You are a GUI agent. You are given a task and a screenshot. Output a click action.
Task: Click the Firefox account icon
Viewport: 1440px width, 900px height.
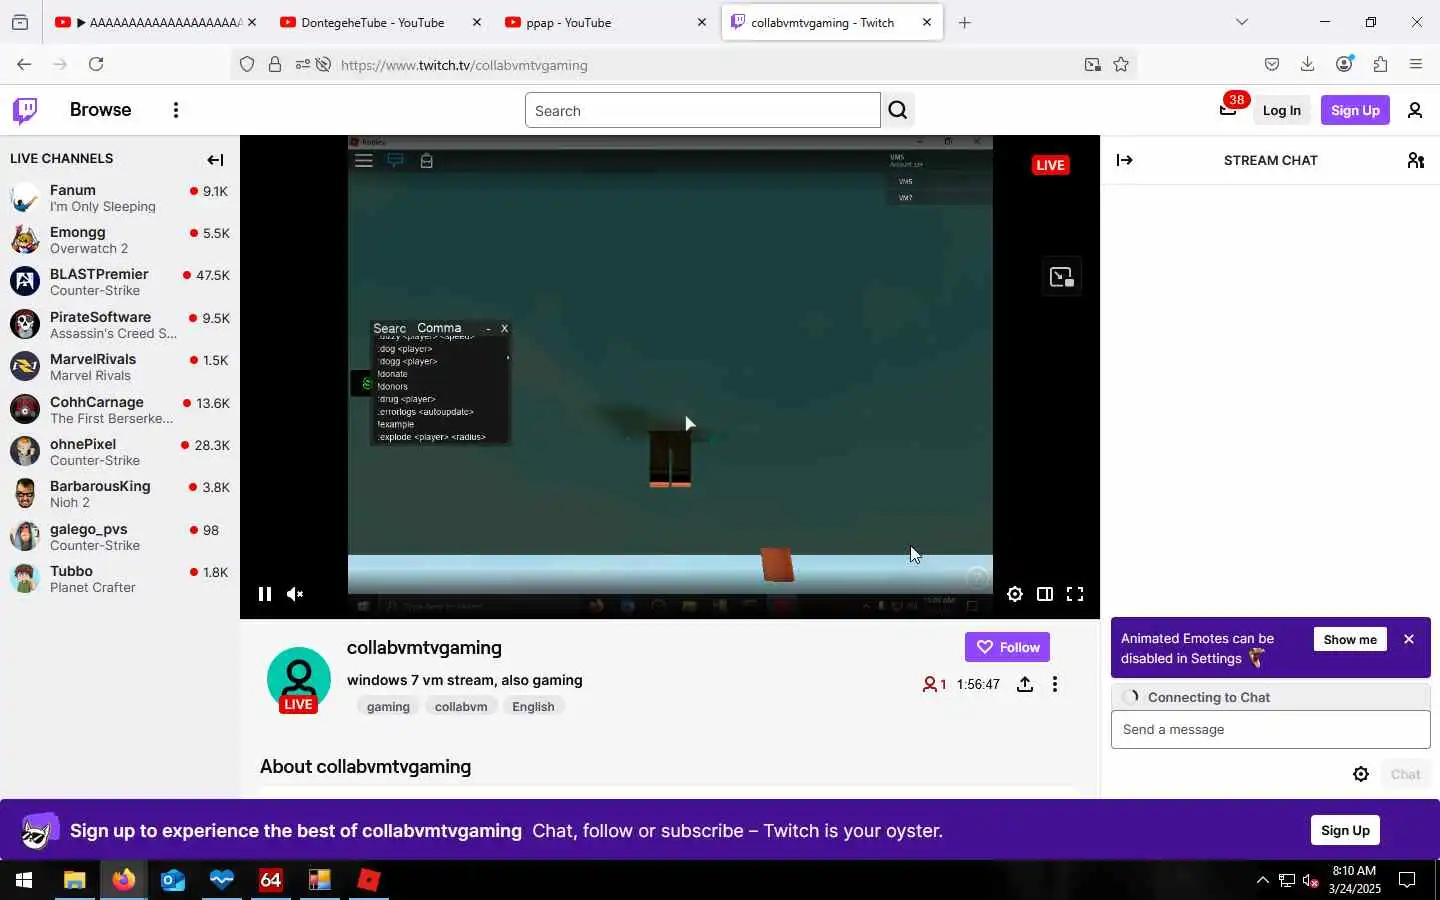1344,64
